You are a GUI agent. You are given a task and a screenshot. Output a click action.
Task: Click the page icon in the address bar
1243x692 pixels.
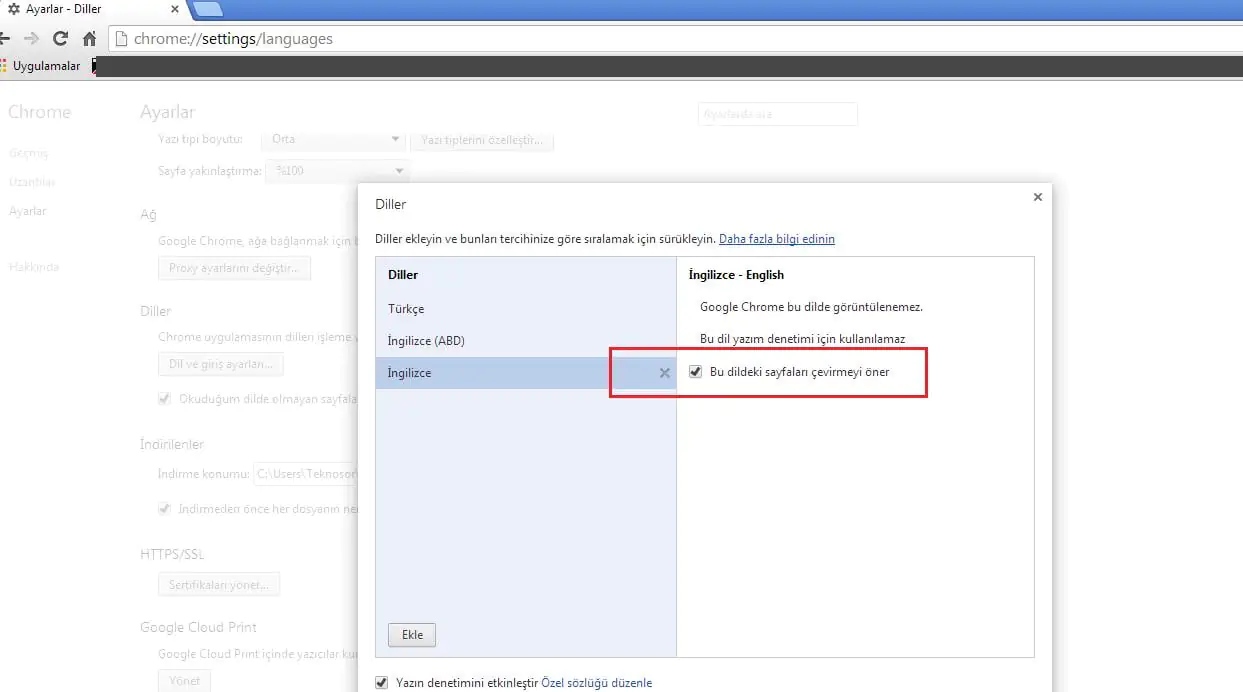(119, 38)
